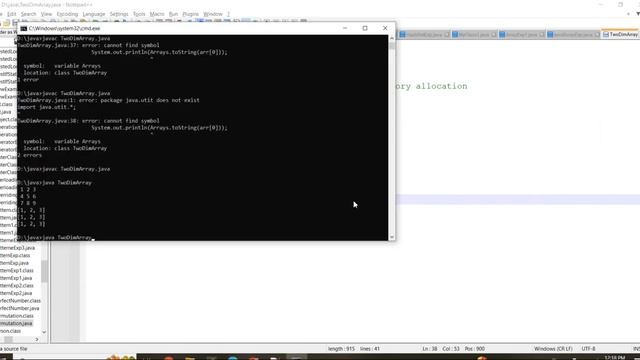The height and width of the screenshot is (360, 640).
Task: Click the '2 errors' line in terminal
Action: [29, 155]
